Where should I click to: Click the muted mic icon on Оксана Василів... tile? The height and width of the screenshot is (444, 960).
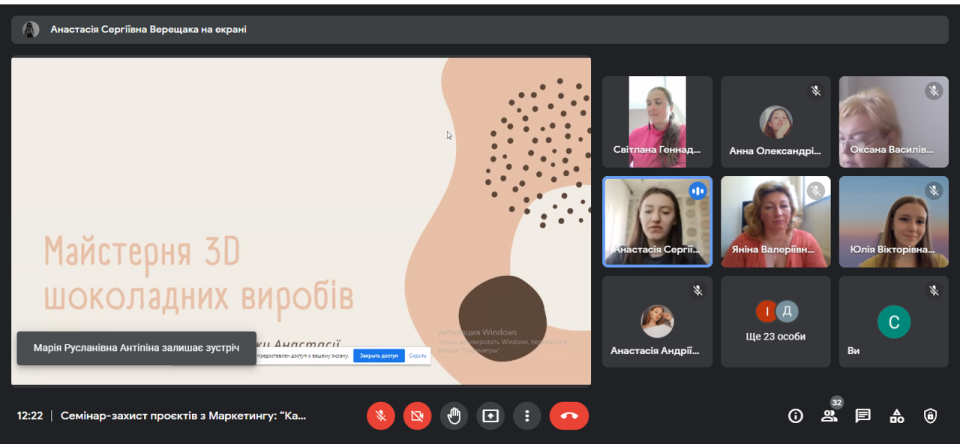[934, 91]
